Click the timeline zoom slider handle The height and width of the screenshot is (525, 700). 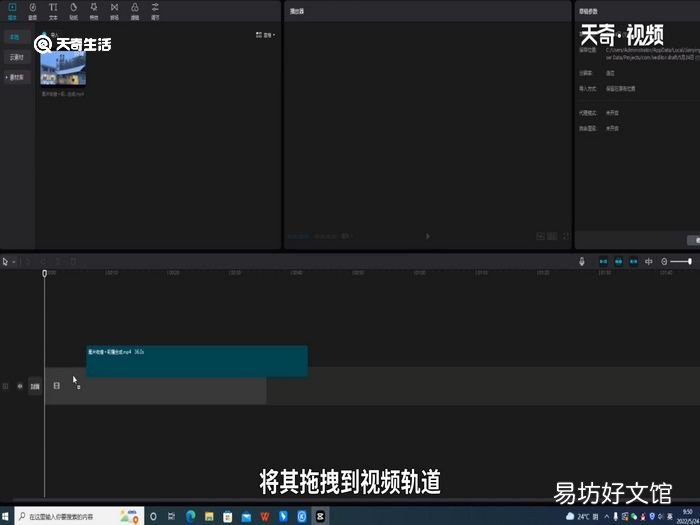click(690, 262)
